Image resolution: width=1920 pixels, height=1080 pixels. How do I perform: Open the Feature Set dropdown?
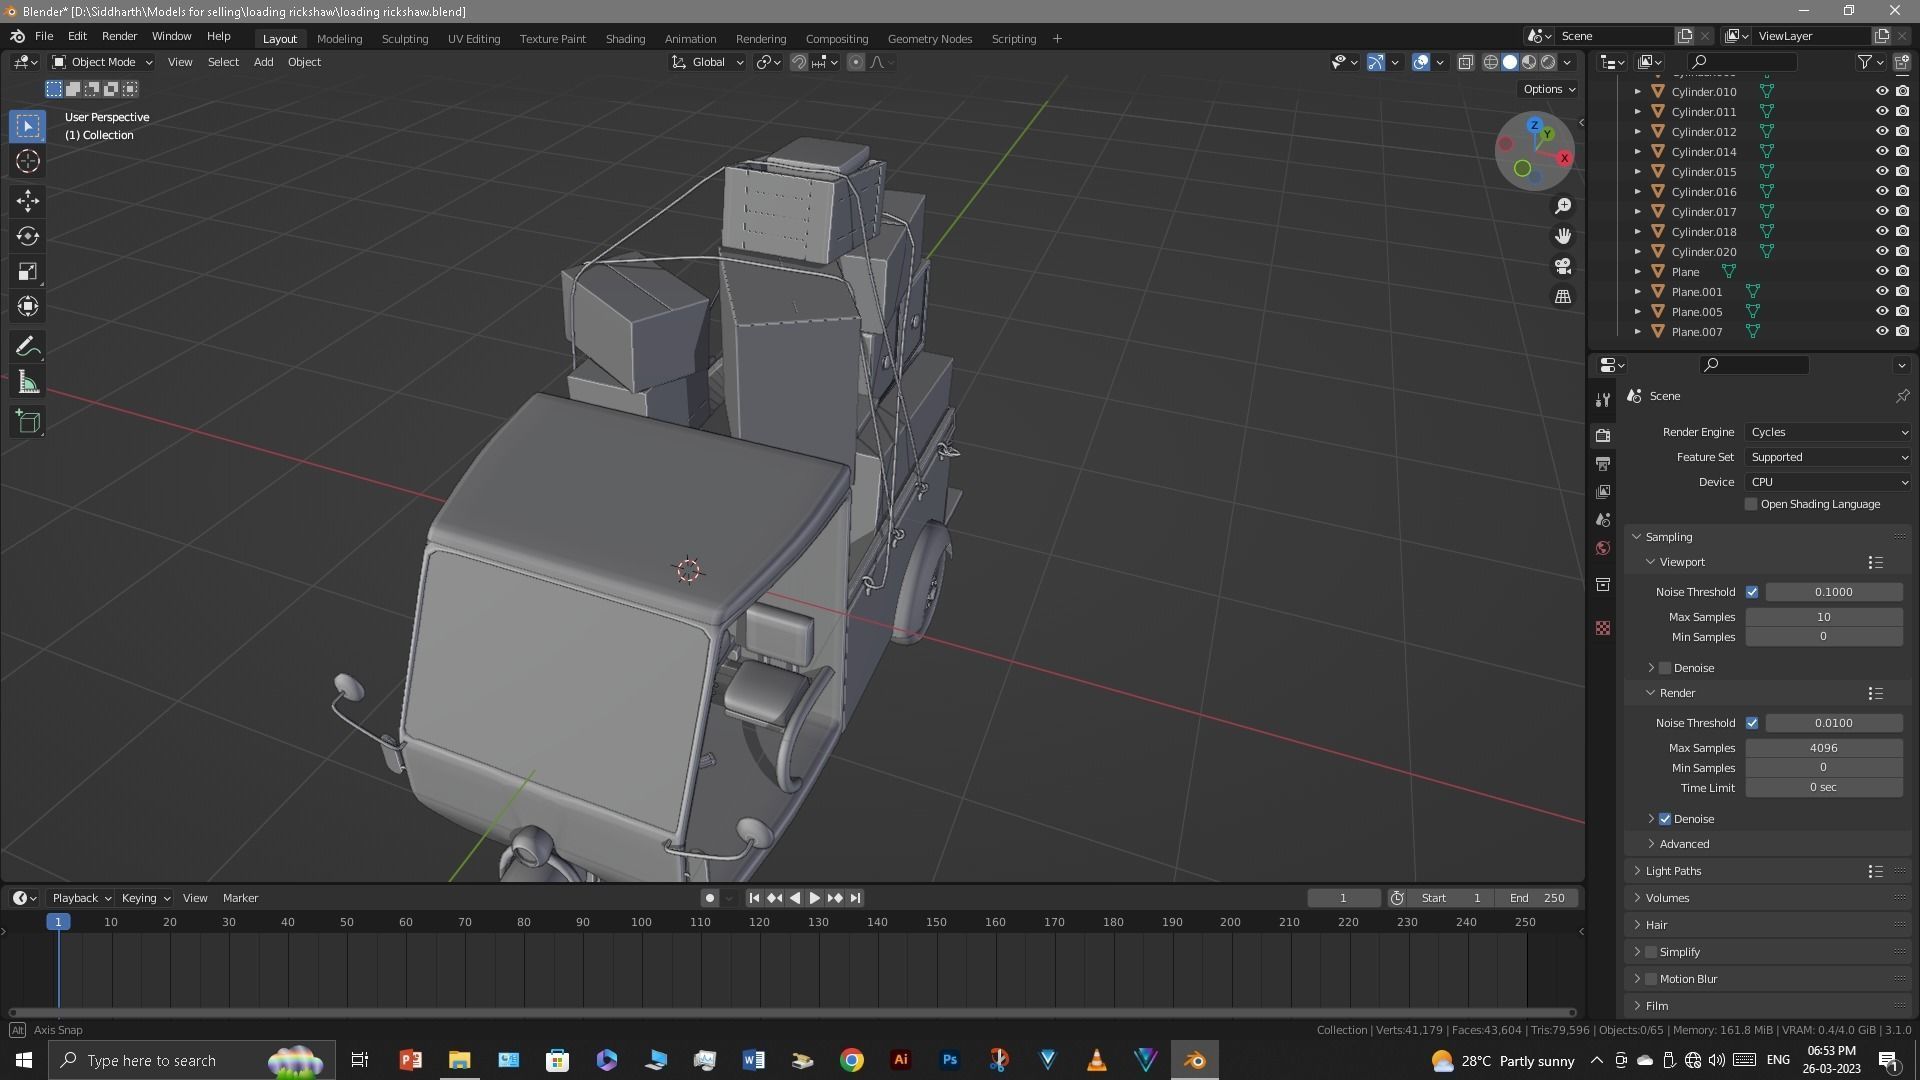click(1828, 457)
